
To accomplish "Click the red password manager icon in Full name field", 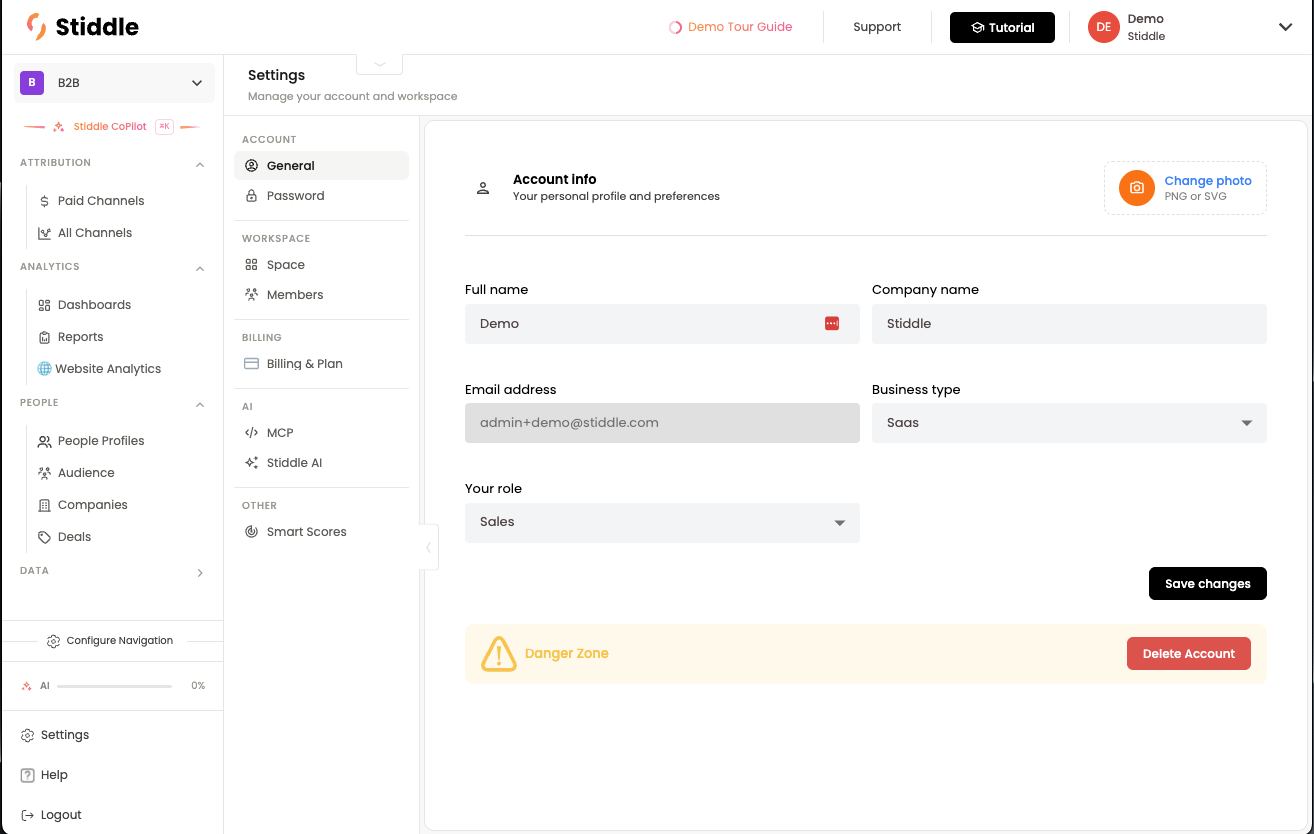I will (832, 323).
